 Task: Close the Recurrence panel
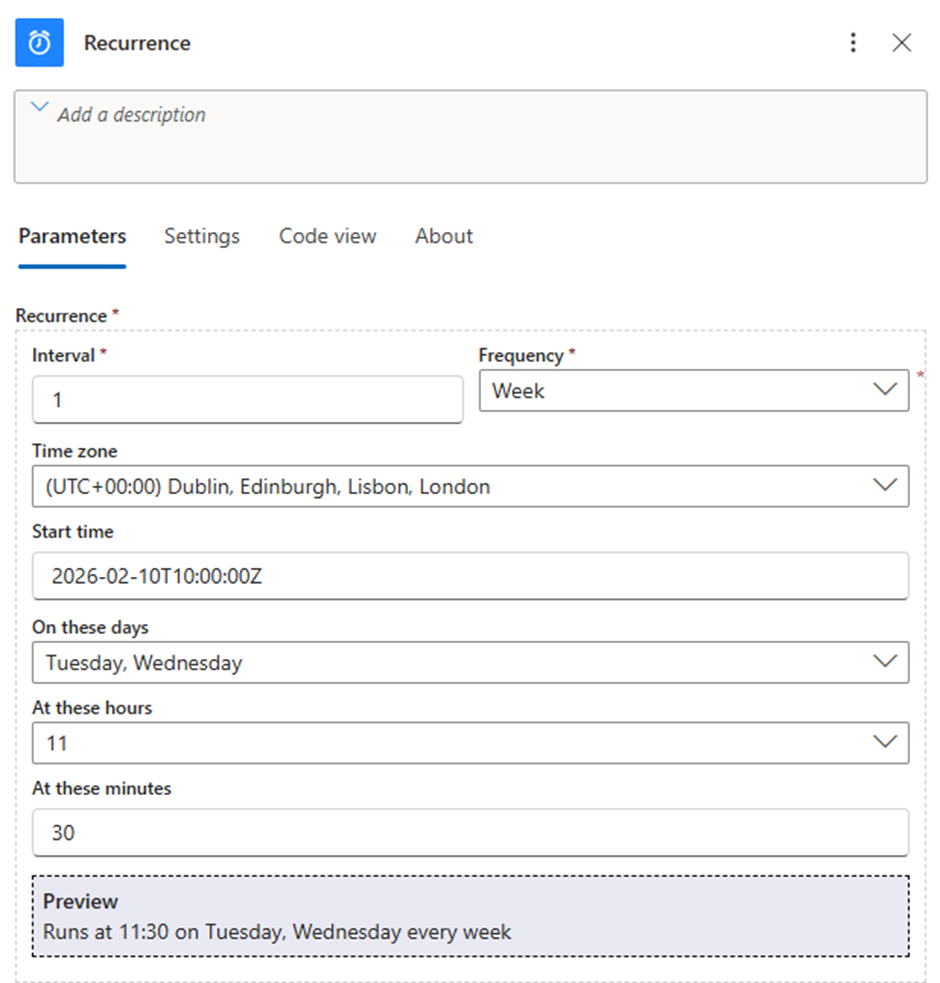click(901, 43)
